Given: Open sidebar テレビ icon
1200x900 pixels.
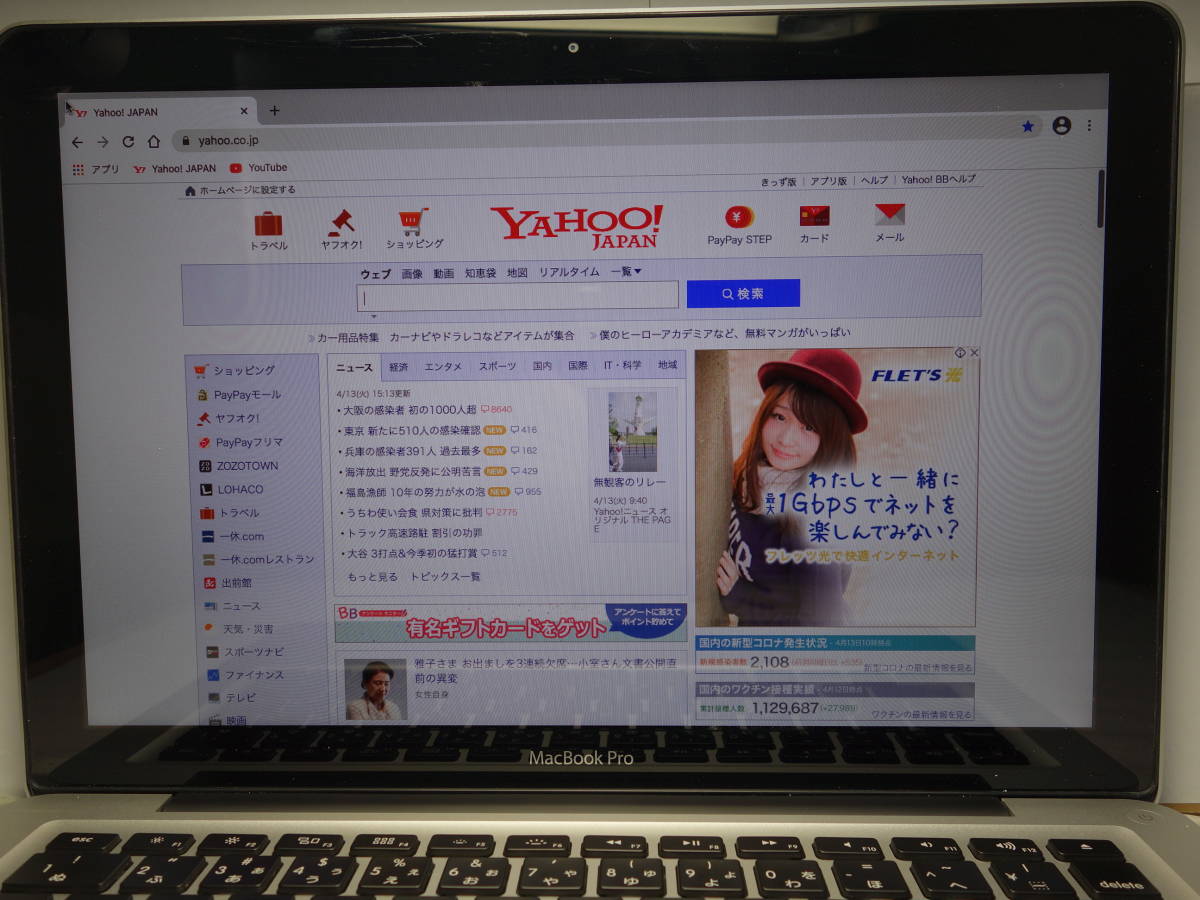Looking at the screenshot, I should [x=214, y=697].
